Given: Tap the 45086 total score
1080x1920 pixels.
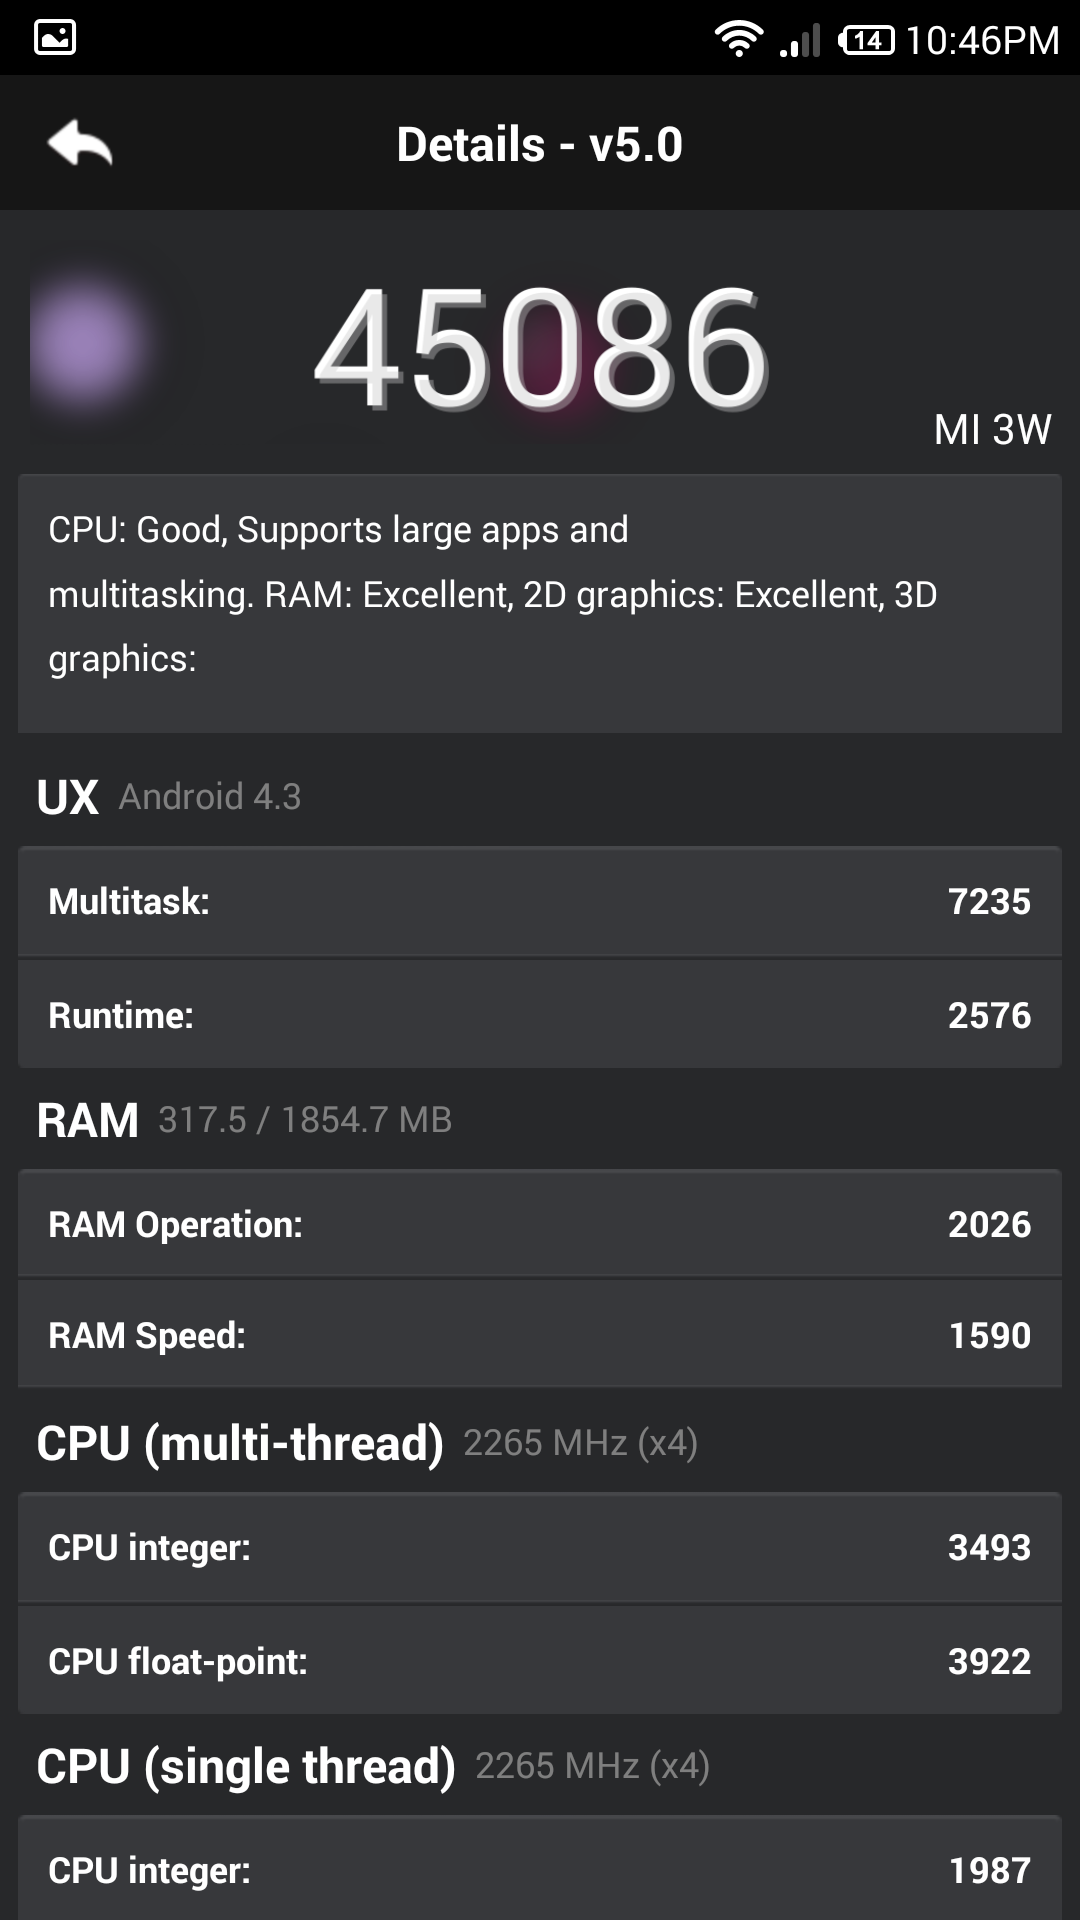Looking at the screenshot, I should (541, 348).
